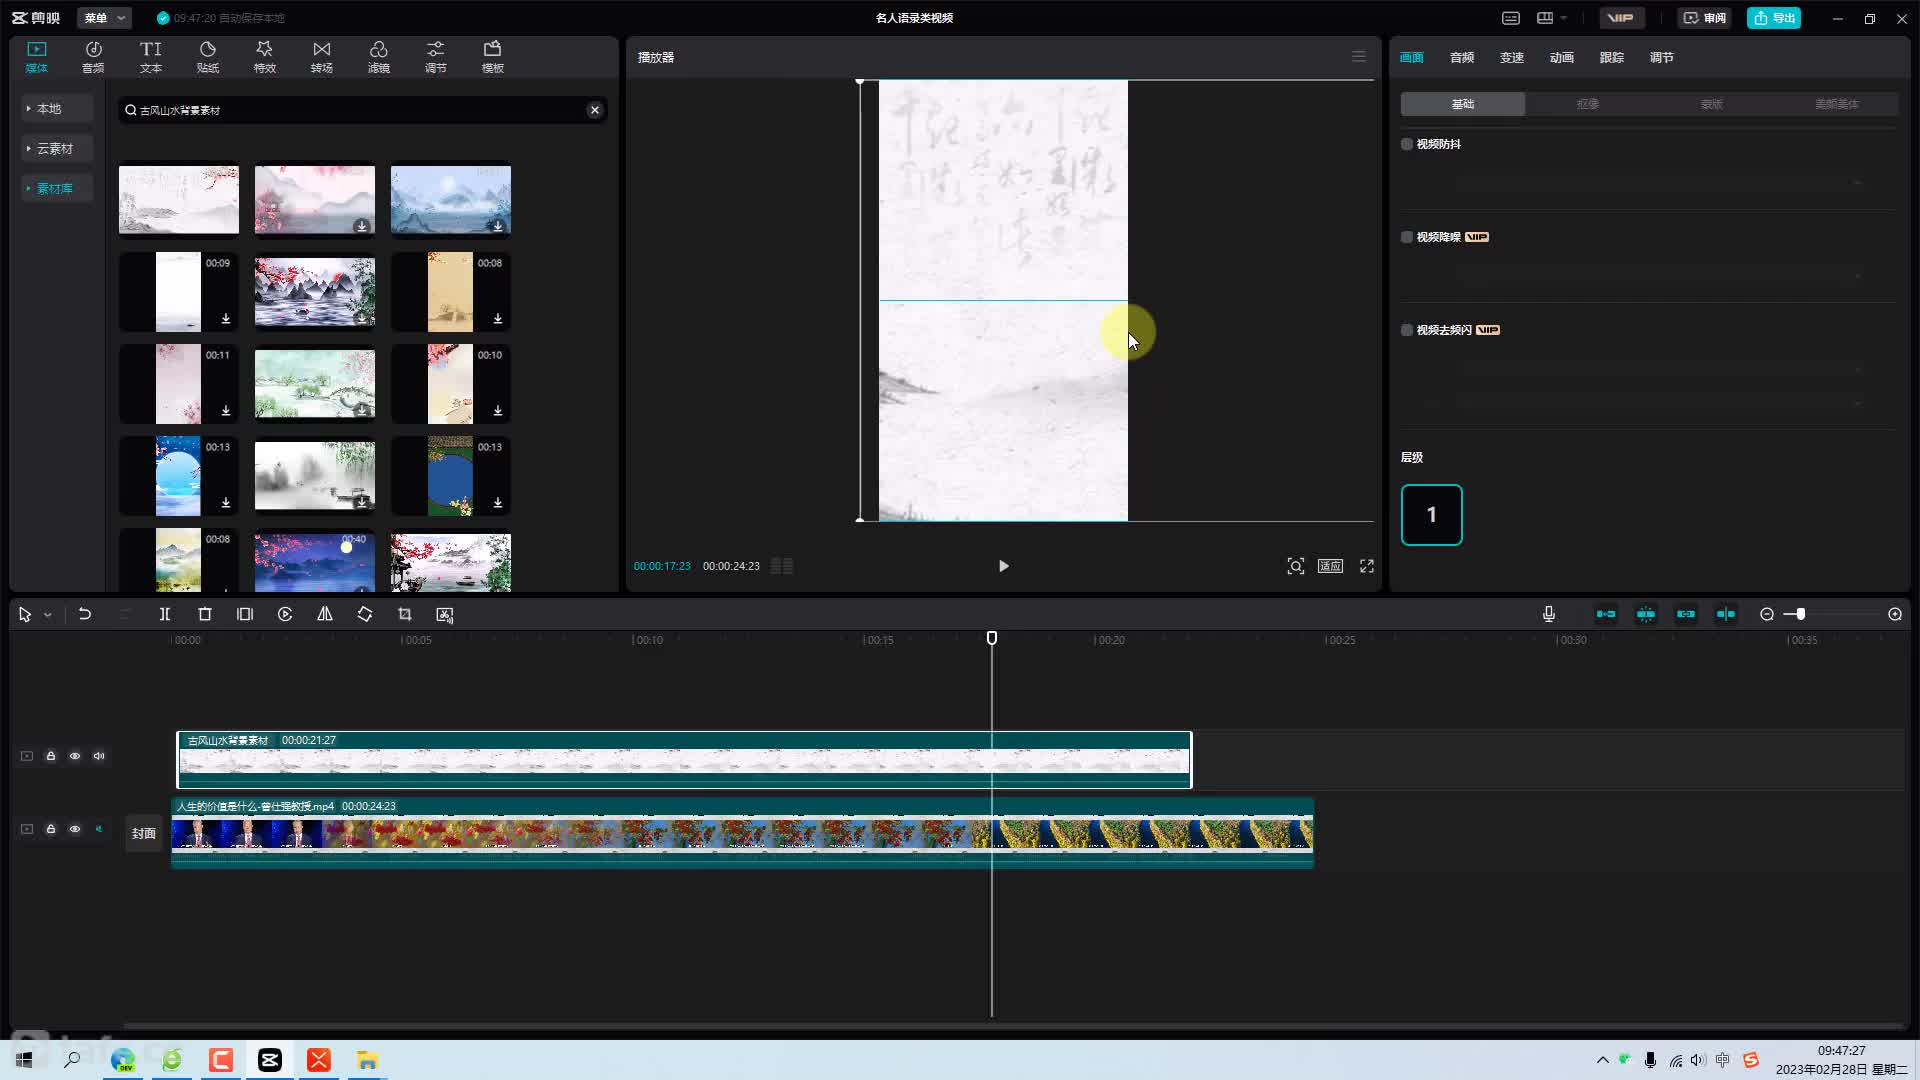Image resolution: width=1920 pixels, height=1080 pixels.
Task: Click the freeze frame icon in timeline toolbar
Action: click(245, 614)
